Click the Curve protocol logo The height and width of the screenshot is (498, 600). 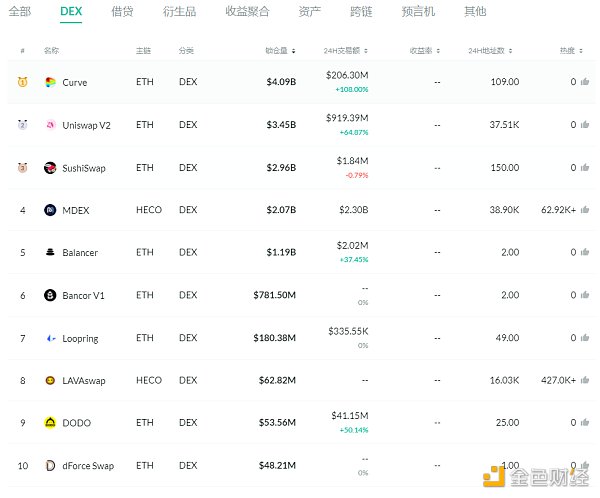(50, 82)
